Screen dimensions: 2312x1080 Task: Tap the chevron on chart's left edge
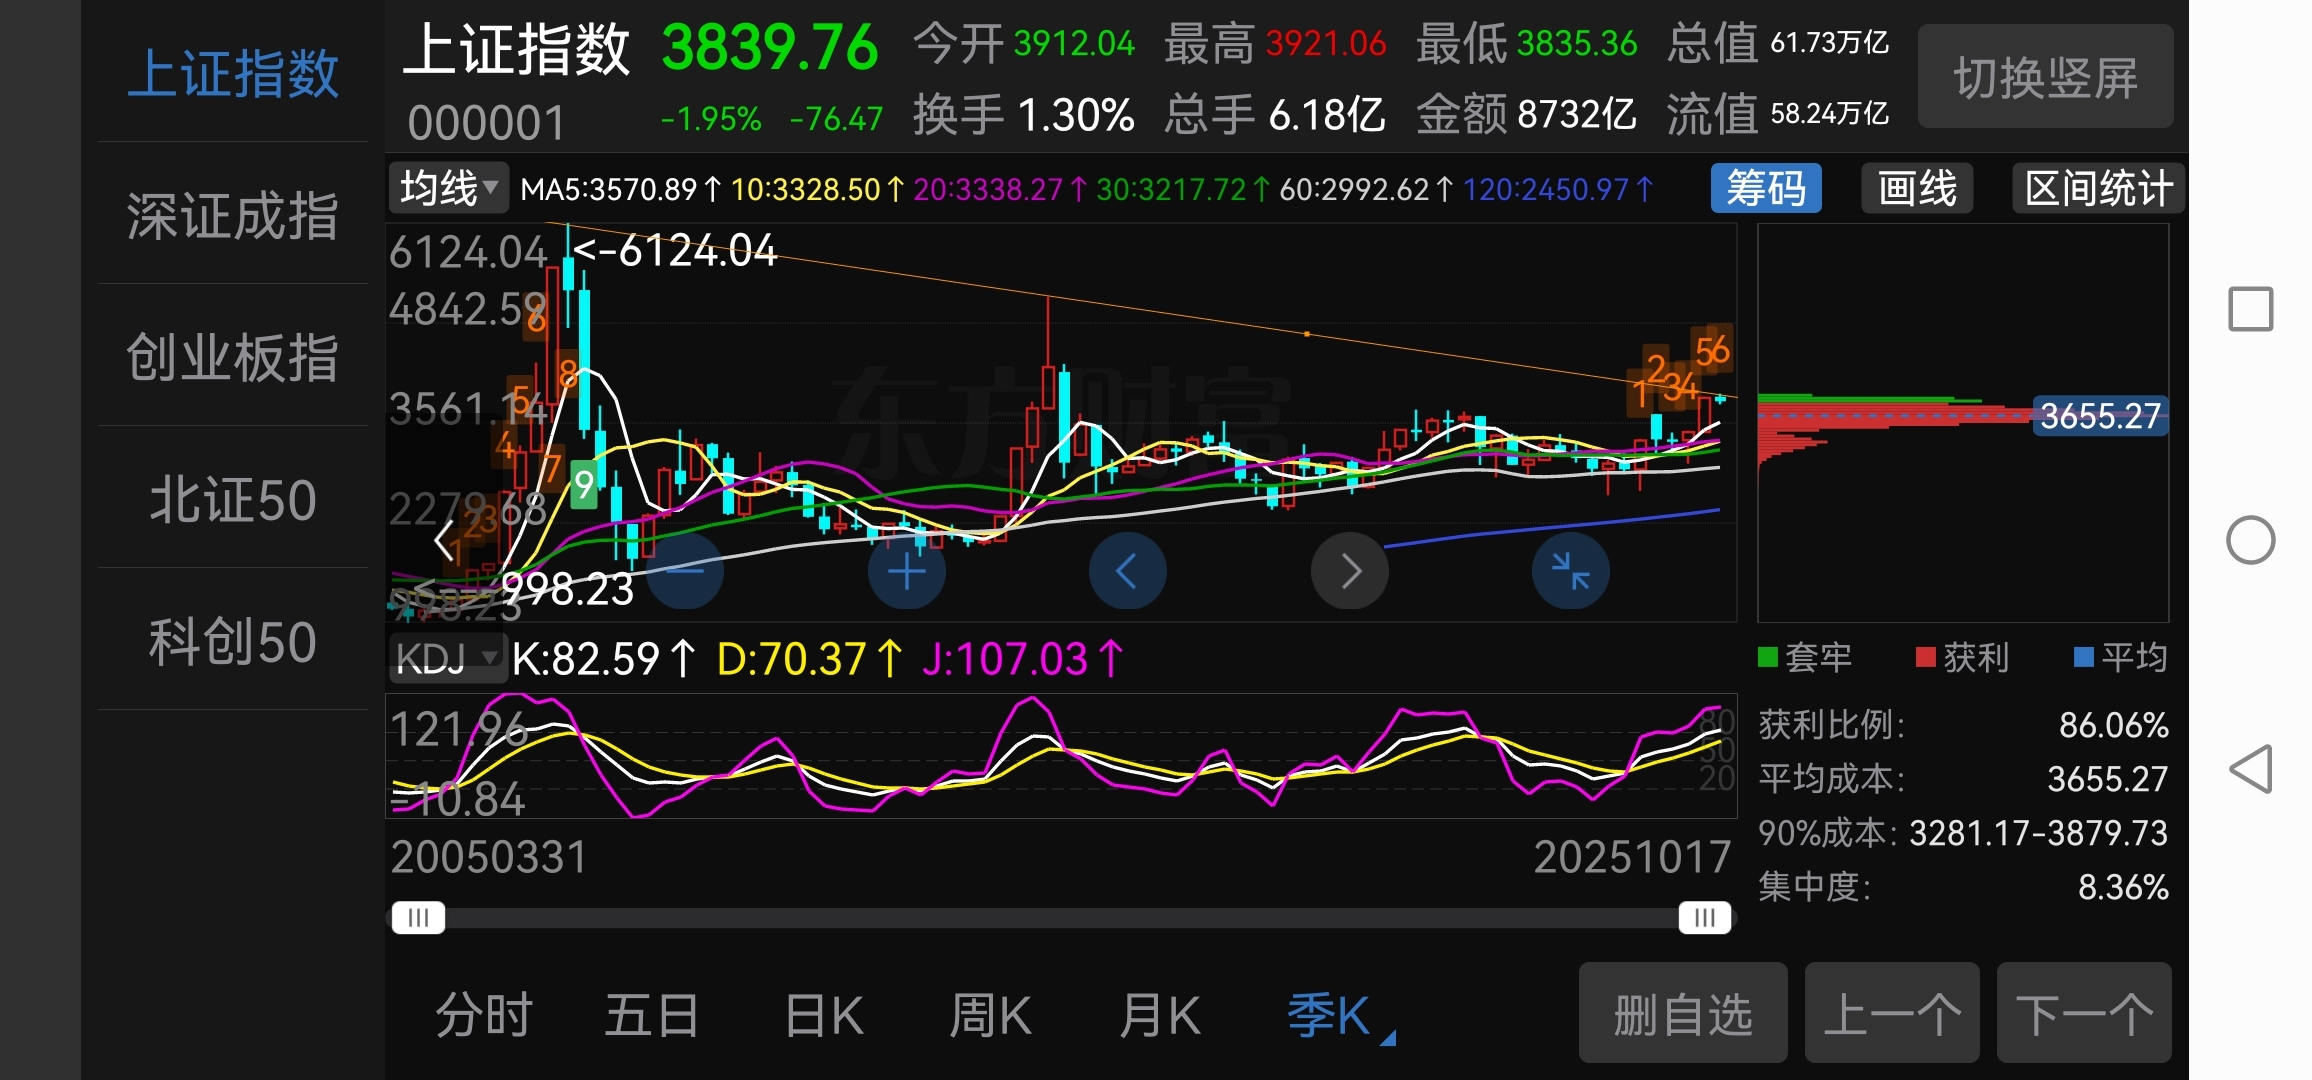tap(443, 540)
